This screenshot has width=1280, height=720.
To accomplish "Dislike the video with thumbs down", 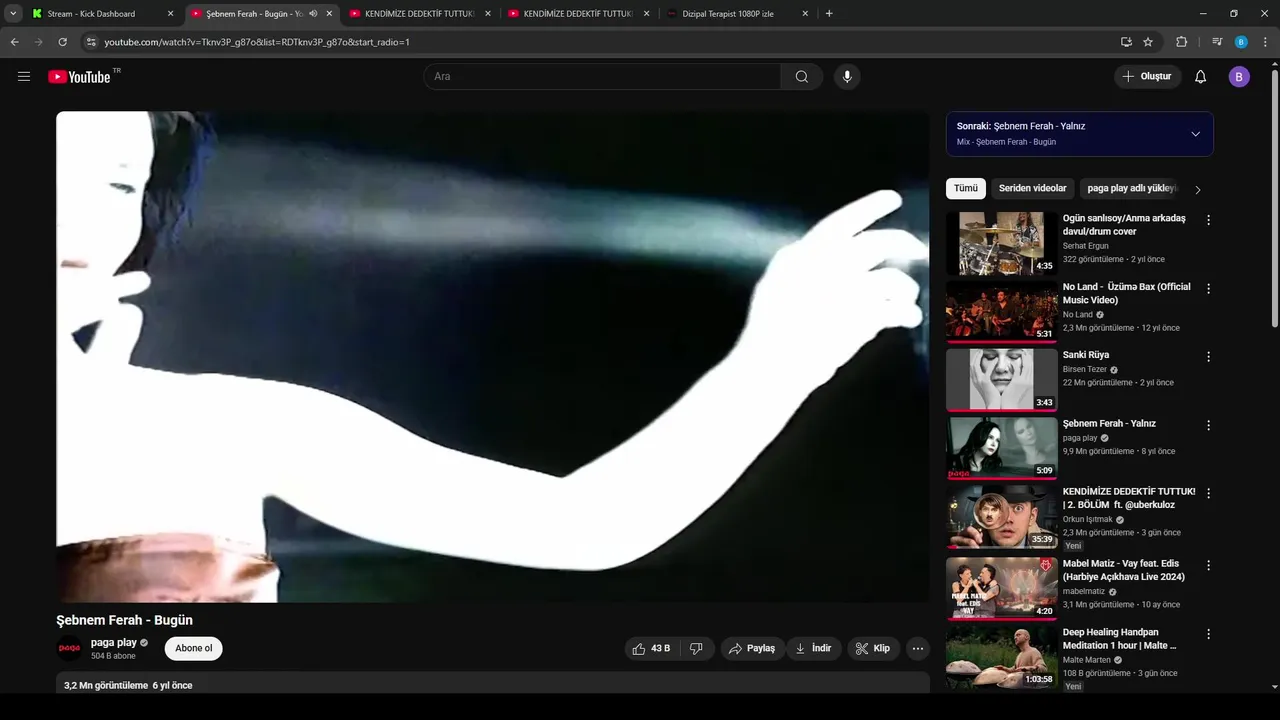I will pos(696,649).
